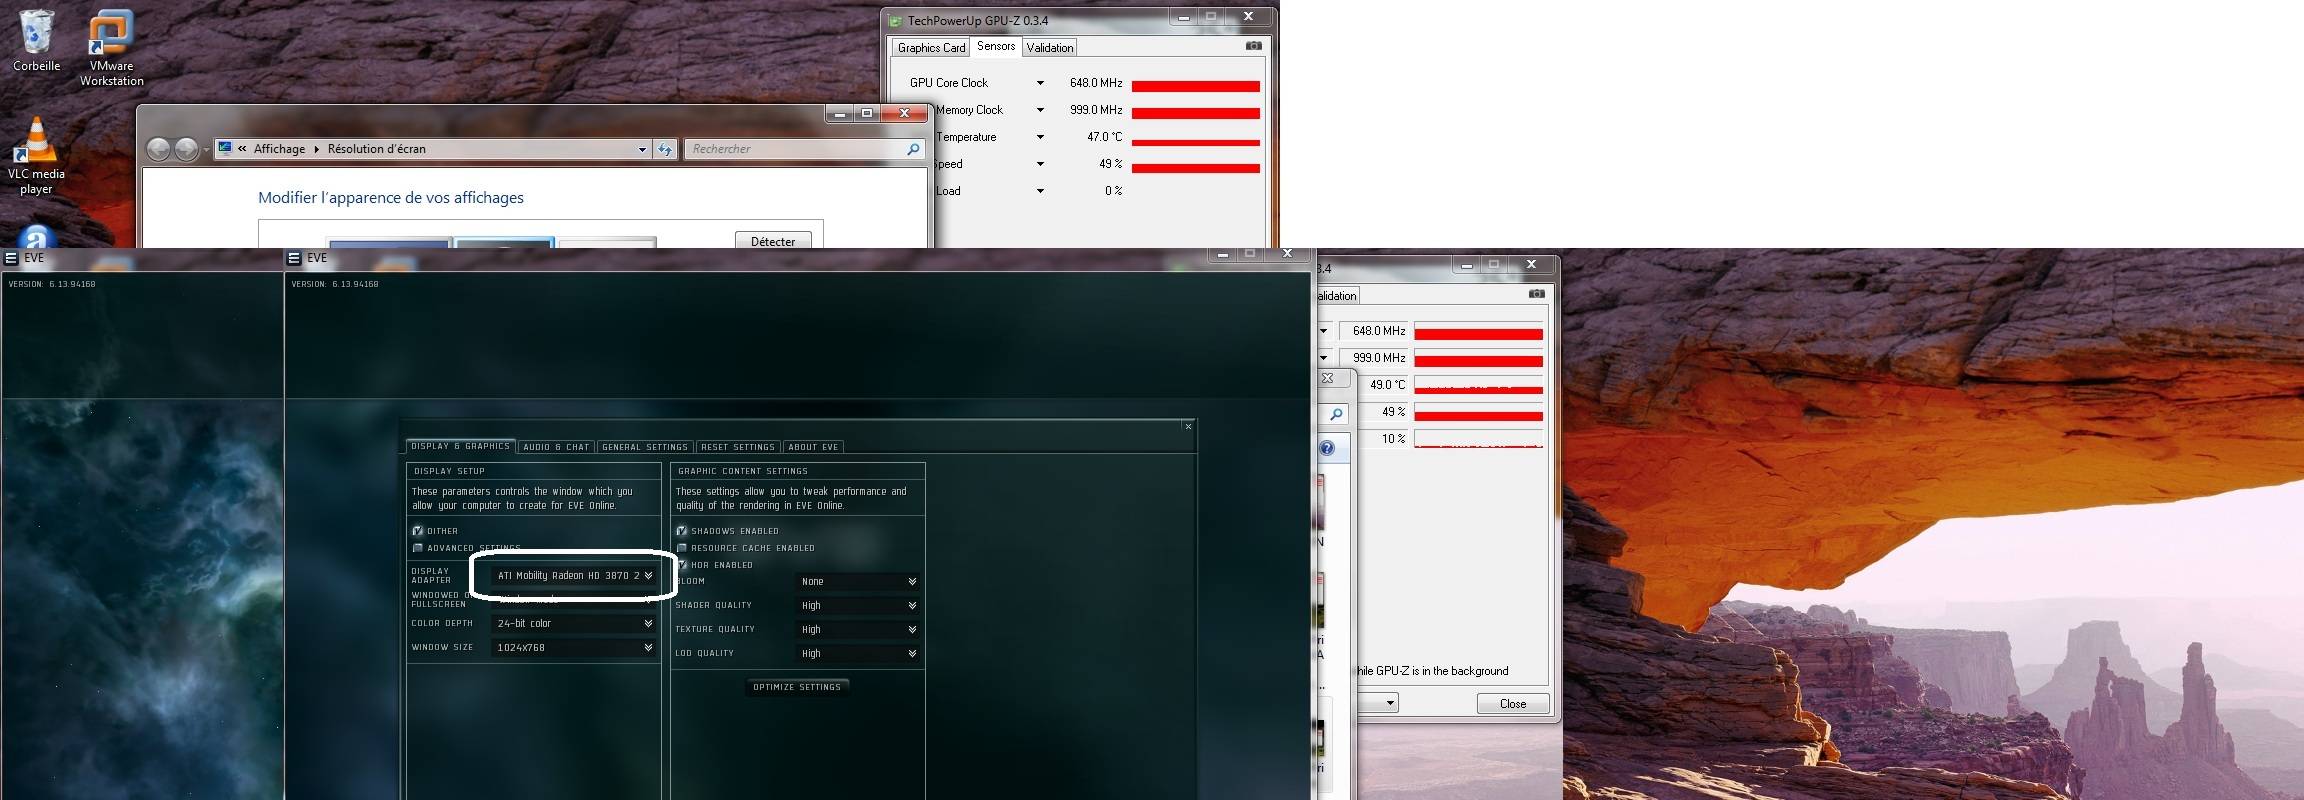Expand the Temperature sensor dropdown arrow

coord(1040,137)
